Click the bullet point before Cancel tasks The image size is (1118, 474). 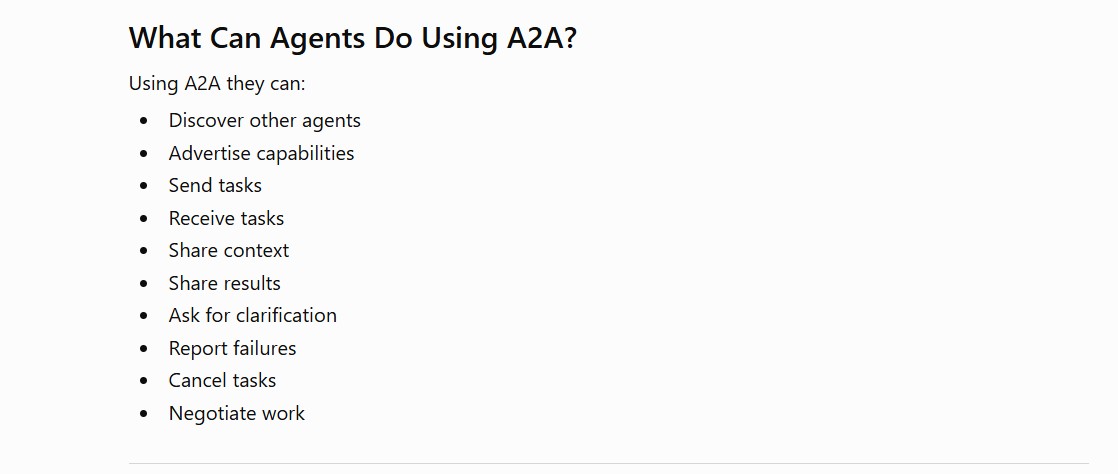pos(145,381)
